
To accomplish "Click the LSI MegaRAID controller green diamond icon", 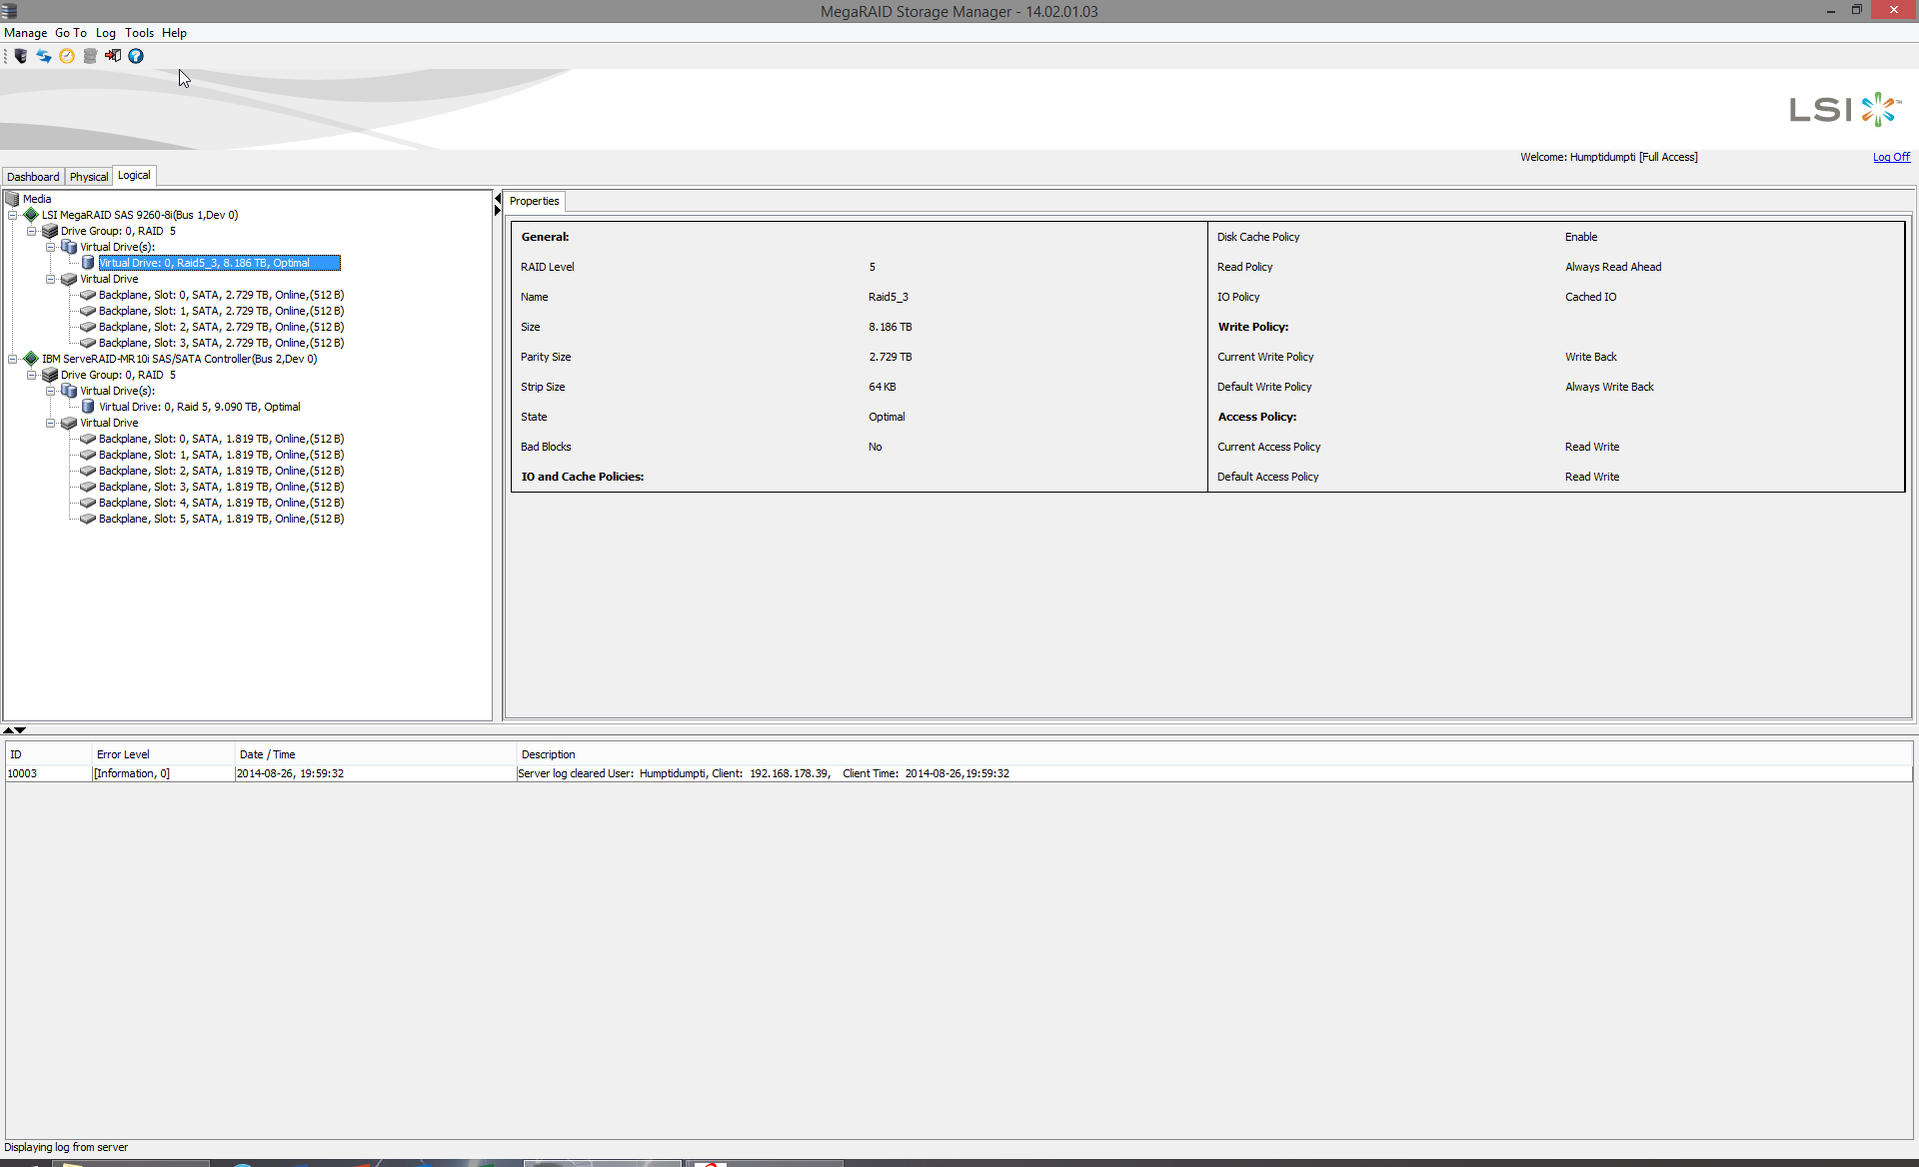I will coord(31,215).
